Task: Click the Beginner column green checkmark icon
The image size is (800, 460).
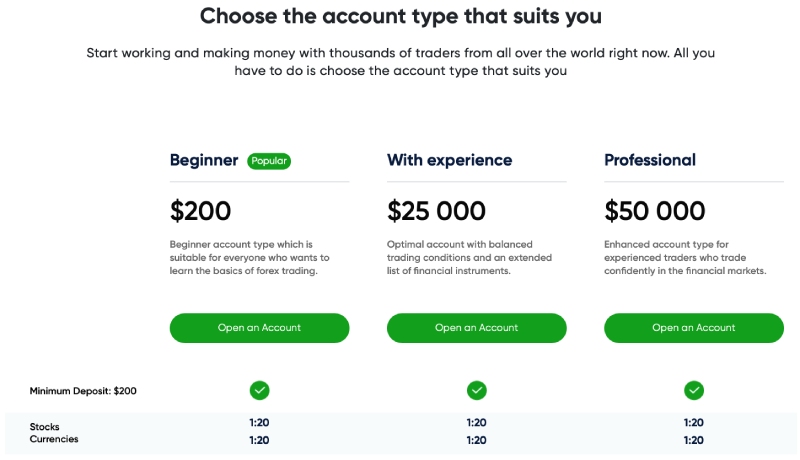Action: [x=260, y=391]
